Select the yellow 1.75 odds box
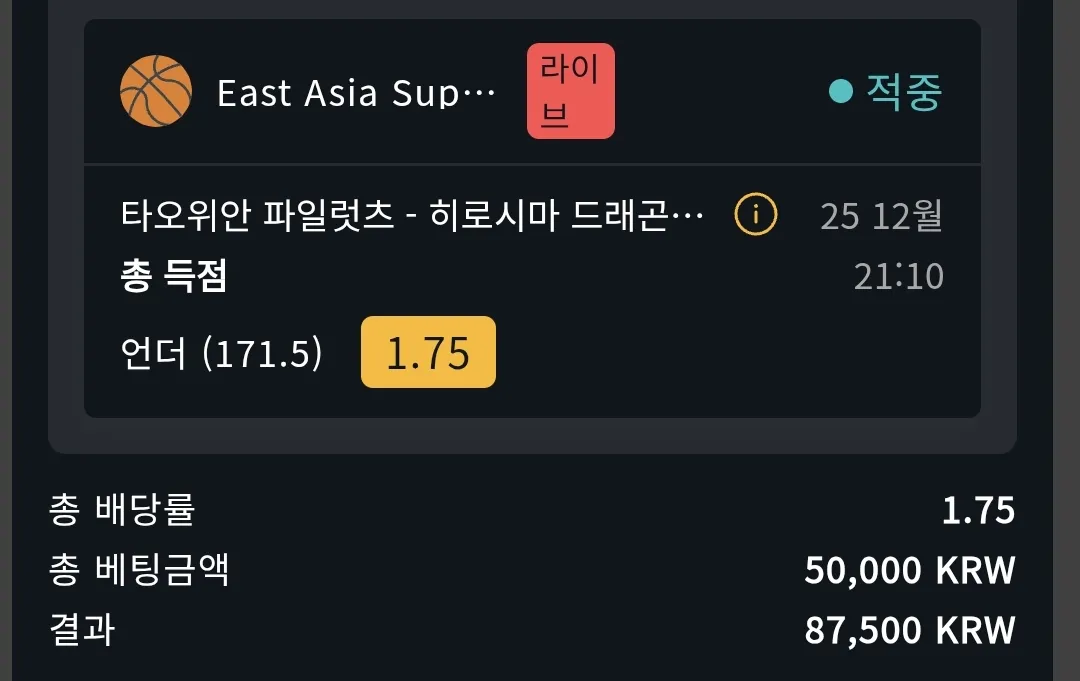 [428, 352]
